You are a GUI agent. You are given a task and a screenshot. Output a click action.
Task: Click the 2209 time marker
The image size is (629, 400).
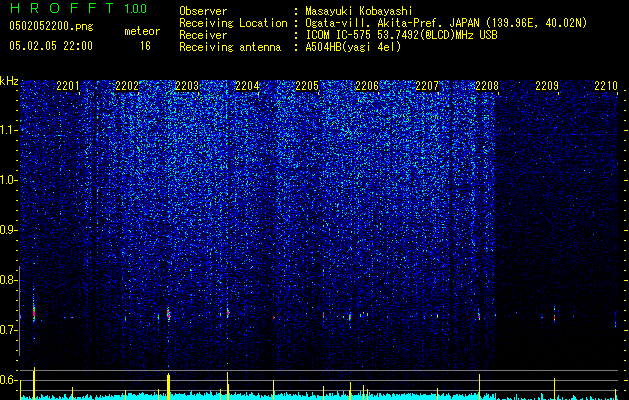point(547,86)
